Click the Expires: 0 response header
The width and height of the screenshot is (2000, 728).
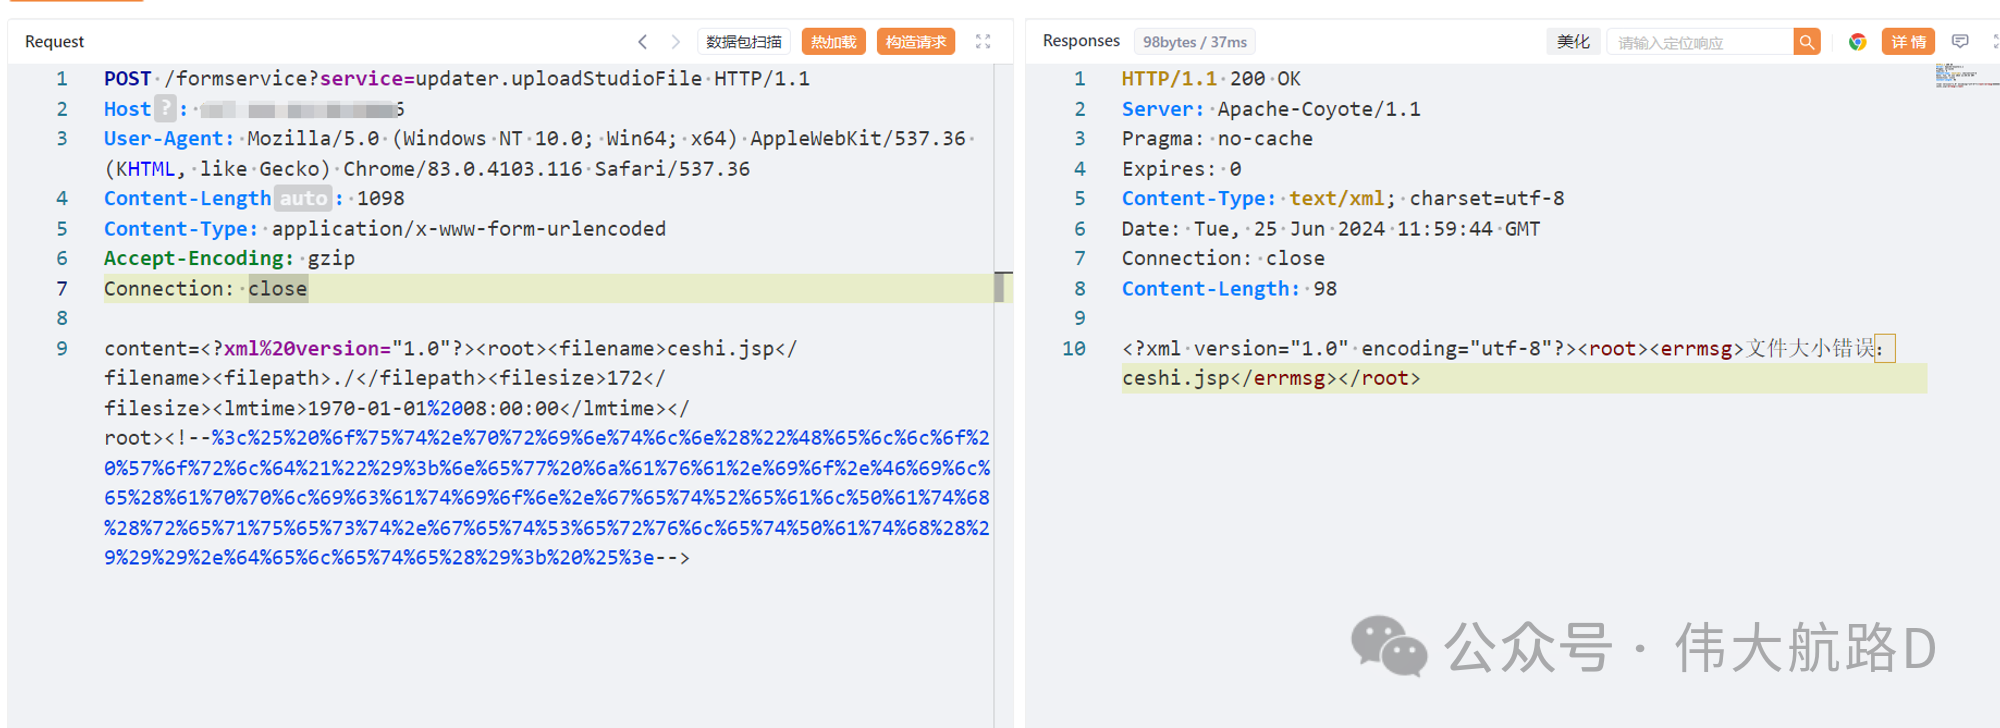point(1181,168)
